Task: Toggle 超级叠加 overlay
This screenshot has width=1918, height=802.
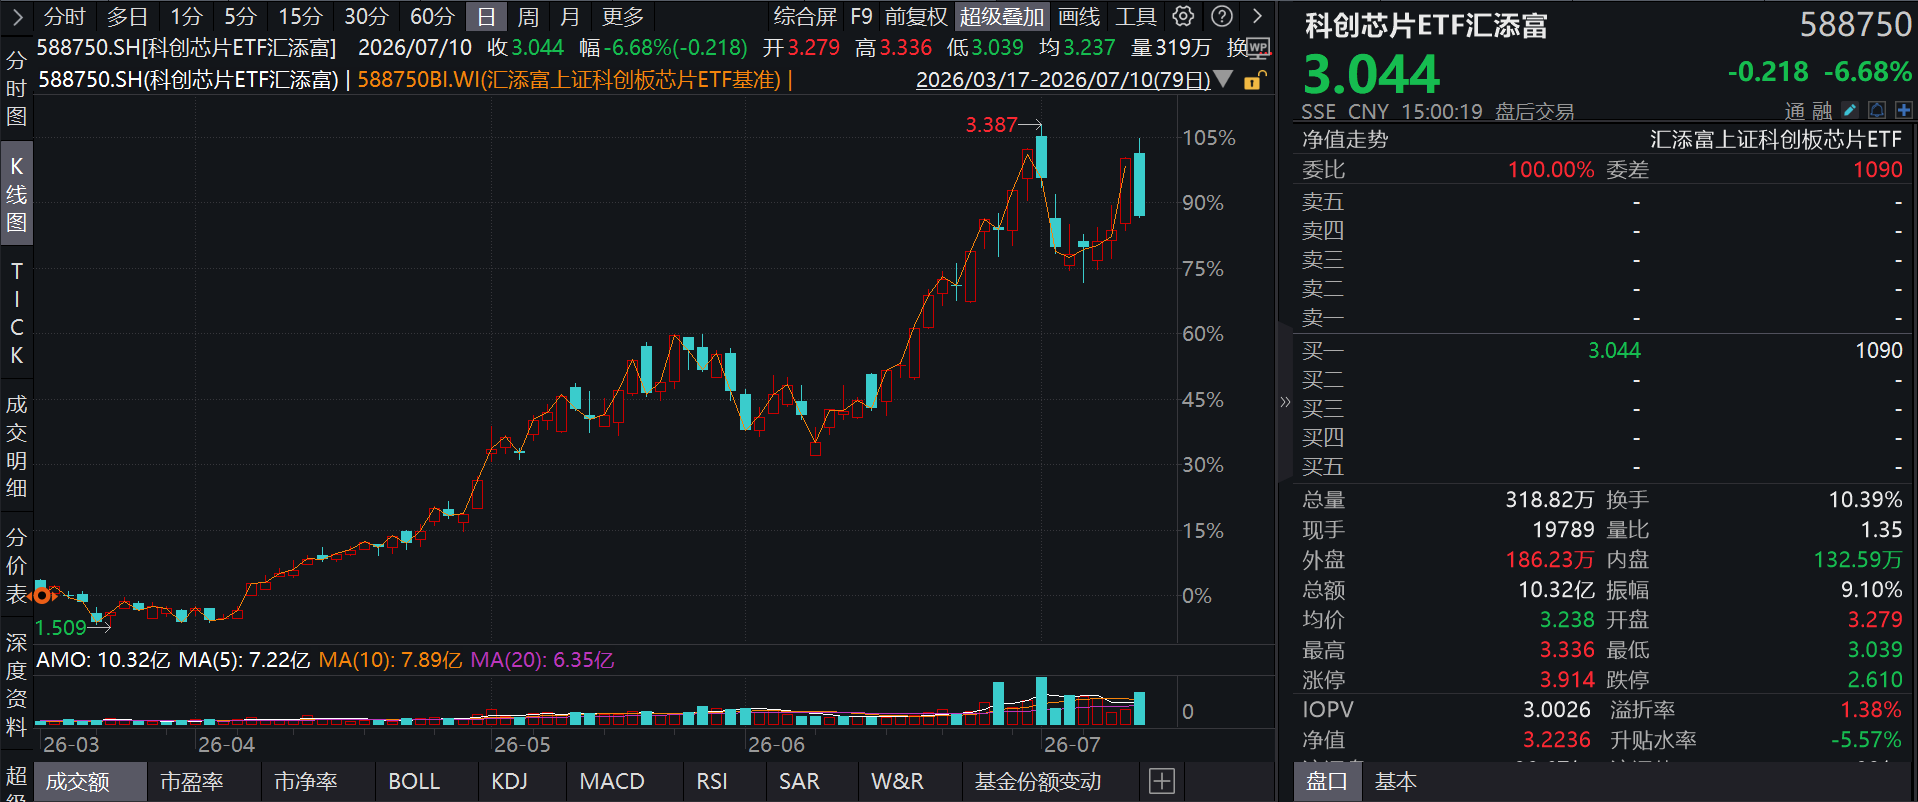Action: click(1002, 16)
